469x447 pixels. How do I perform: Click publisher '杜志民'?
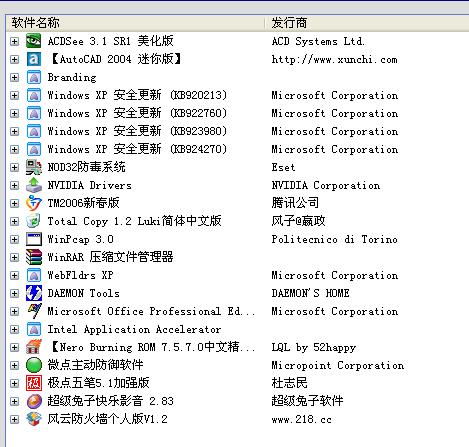[289, 383]
